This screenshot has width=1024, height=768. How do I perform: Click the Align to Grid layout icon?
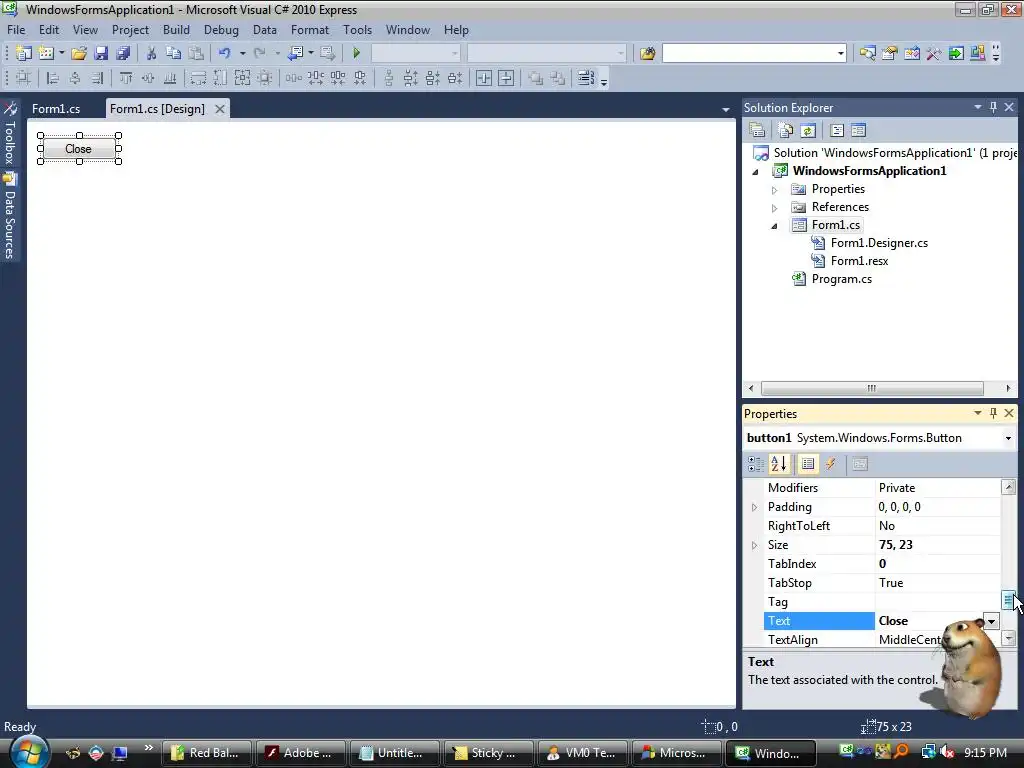pyautogui.click(x=23, y=78)
